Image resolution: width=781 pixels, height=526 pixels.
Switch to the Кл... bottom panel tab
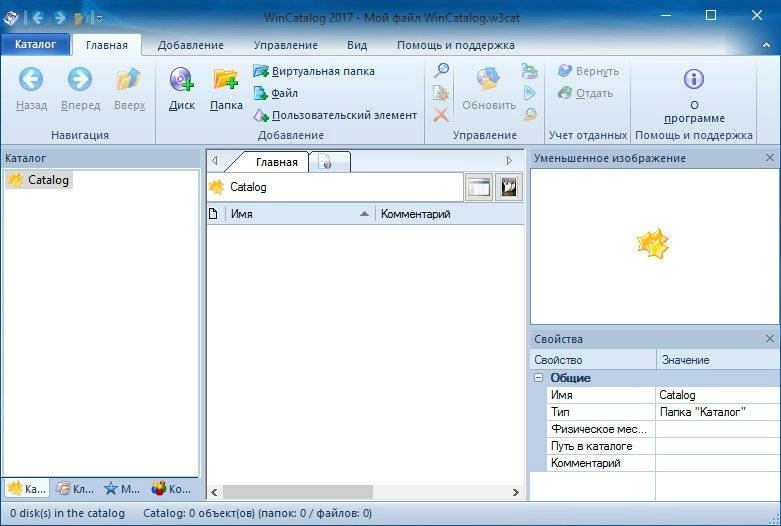75,489
